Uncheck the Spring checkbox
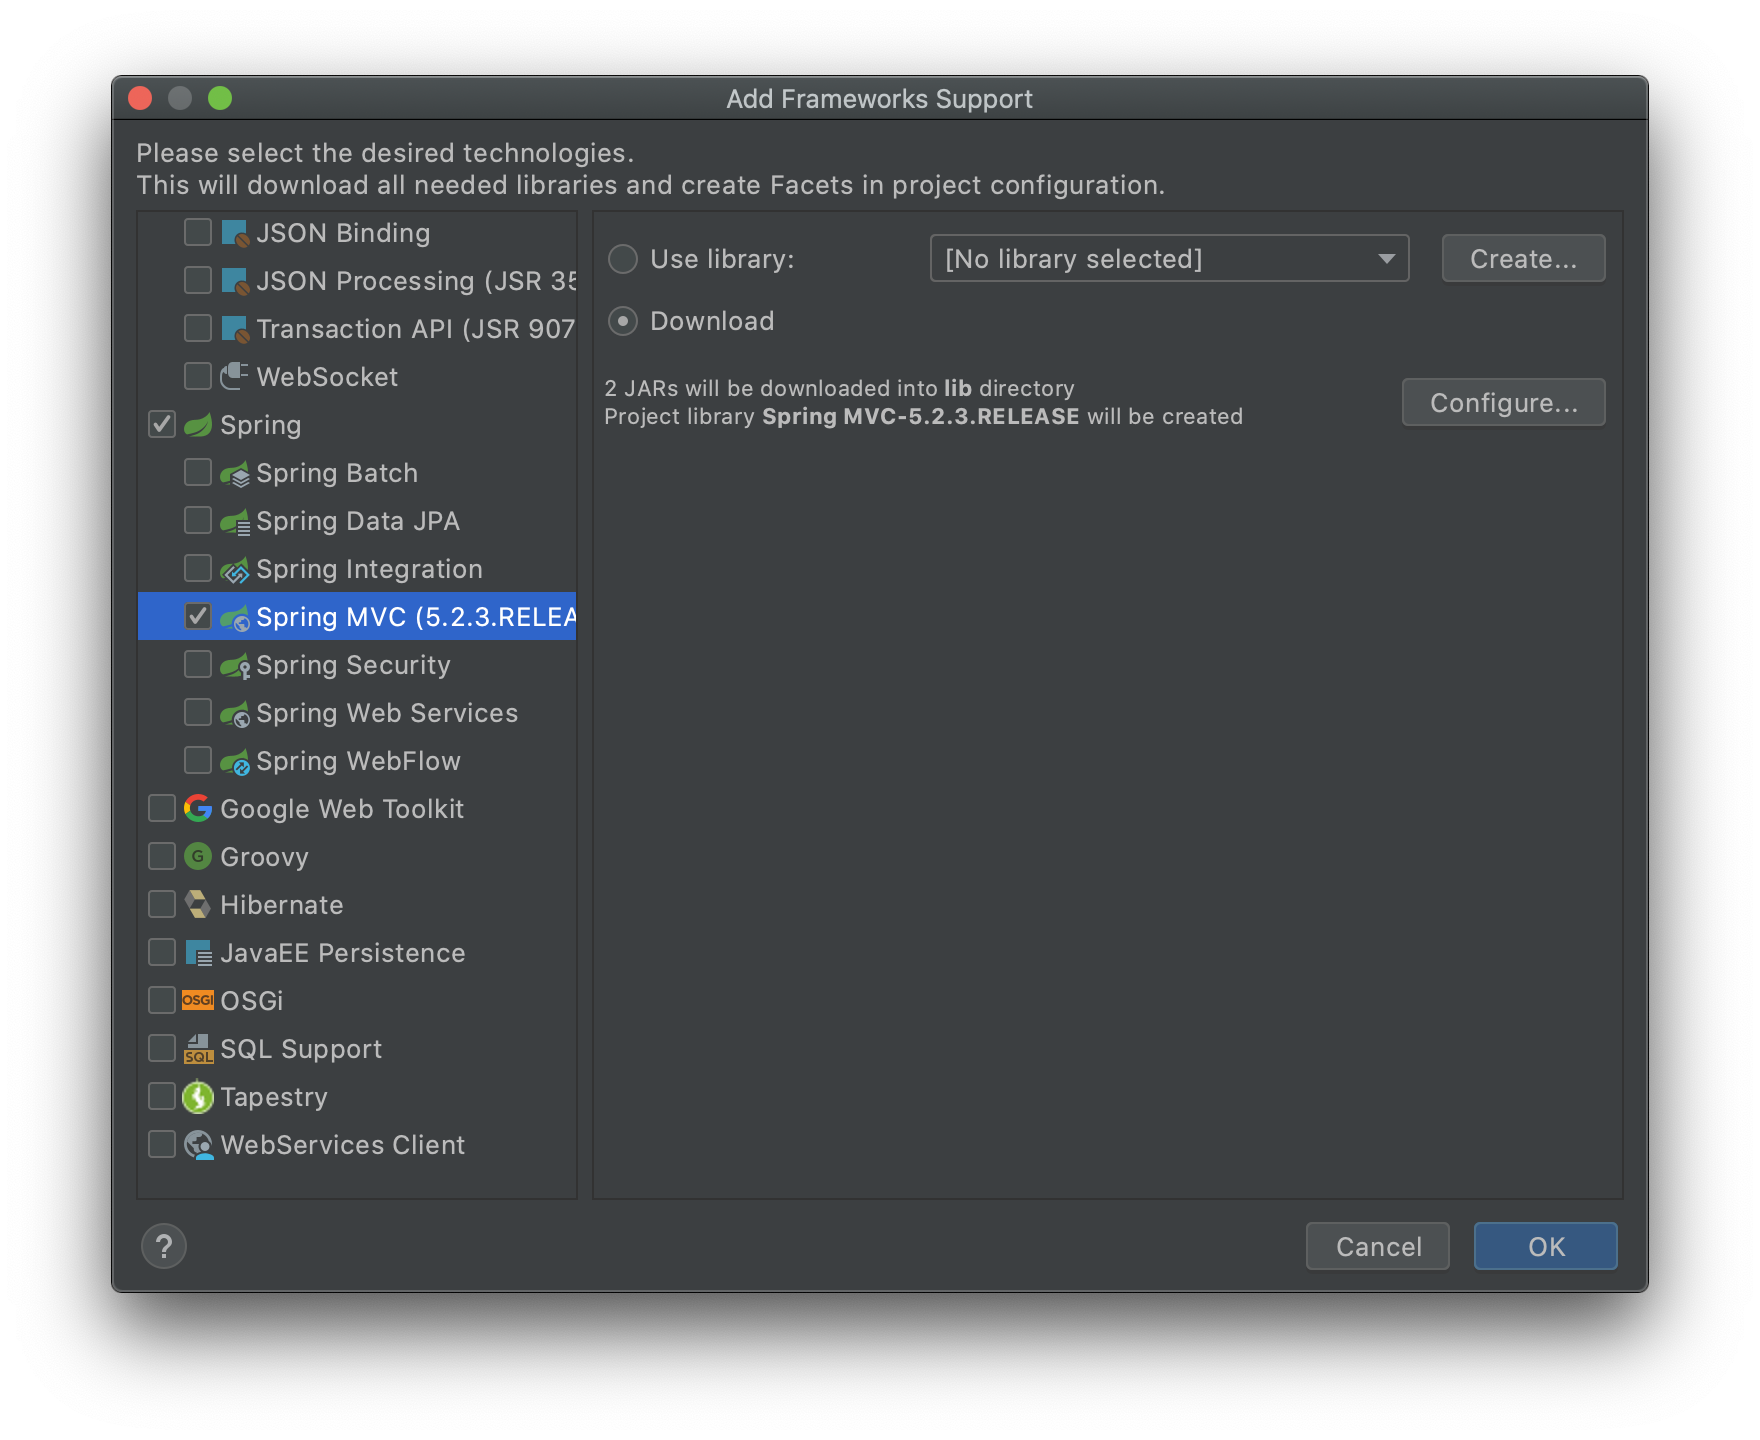 tap(162, 424)
